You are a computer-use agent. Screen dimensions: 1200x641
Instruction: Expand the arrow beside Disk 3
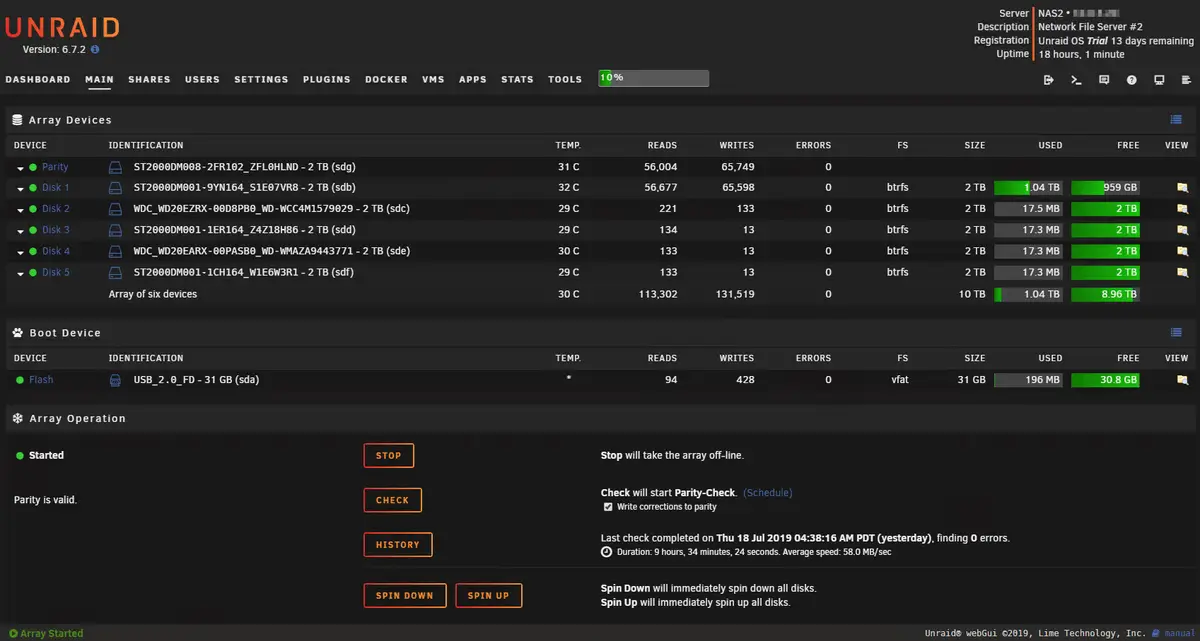tap(20, 231)
